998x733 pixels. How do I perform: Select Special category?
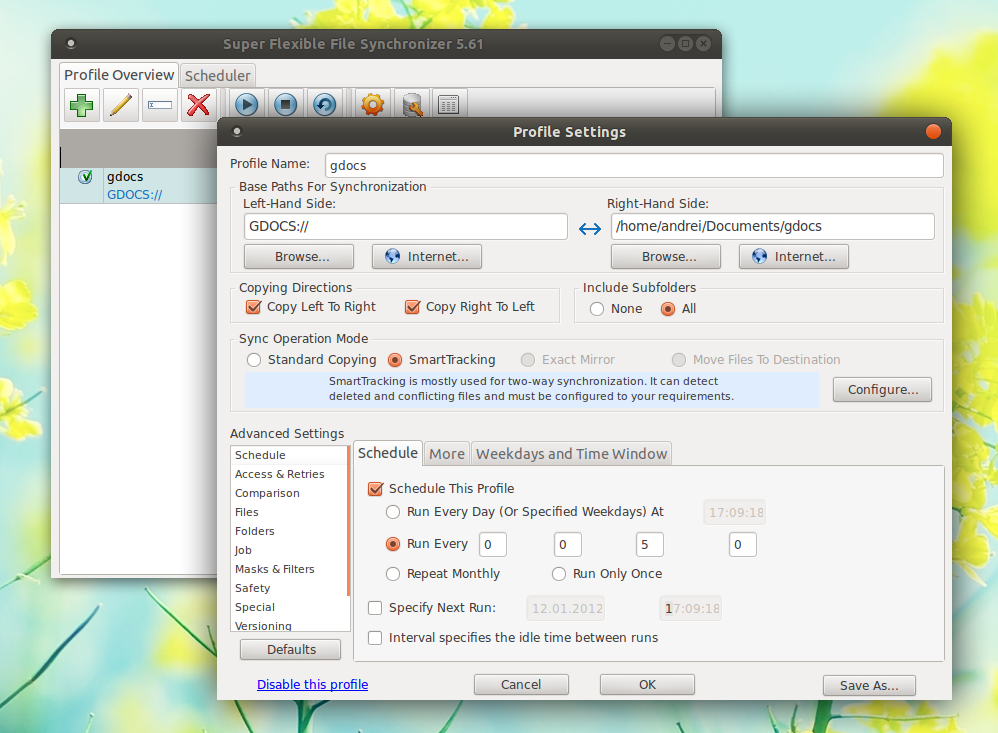(289, 608)
